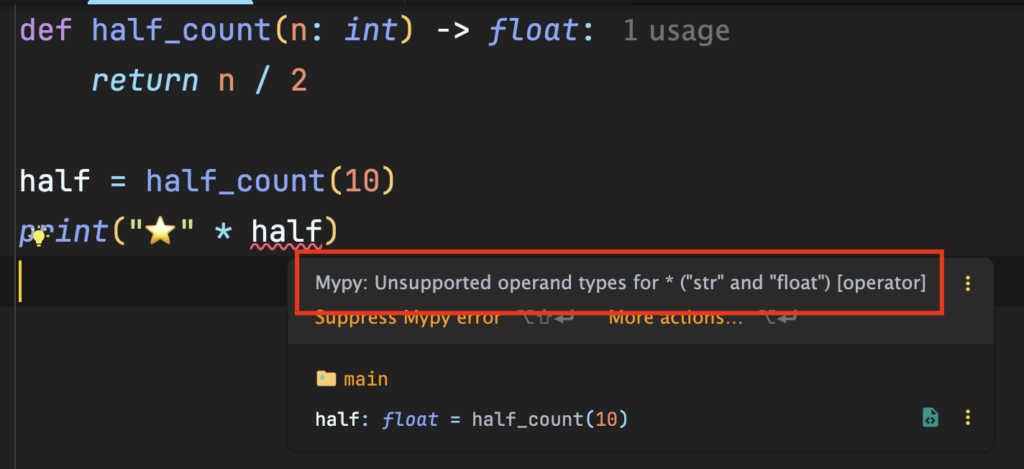Click the "1 usage" inlay hint
Viewport: 1024px width, 469px height.
click(x=676, y=31)
